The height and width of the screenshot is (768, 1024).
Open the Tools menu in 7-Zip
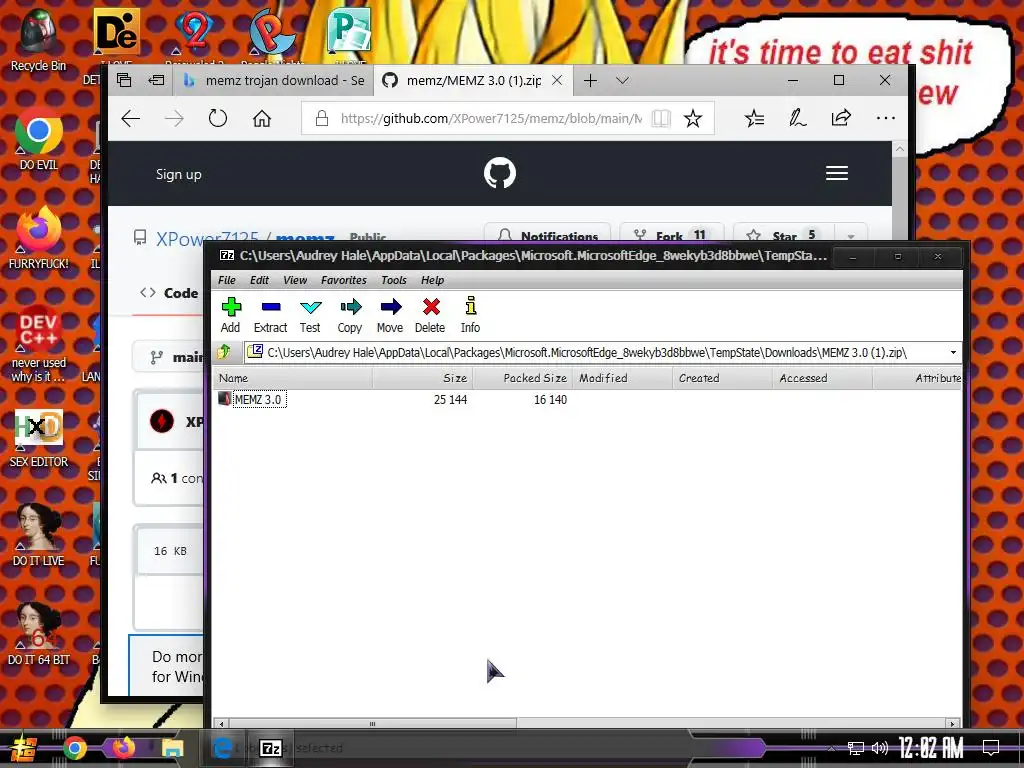pos(394,280)
